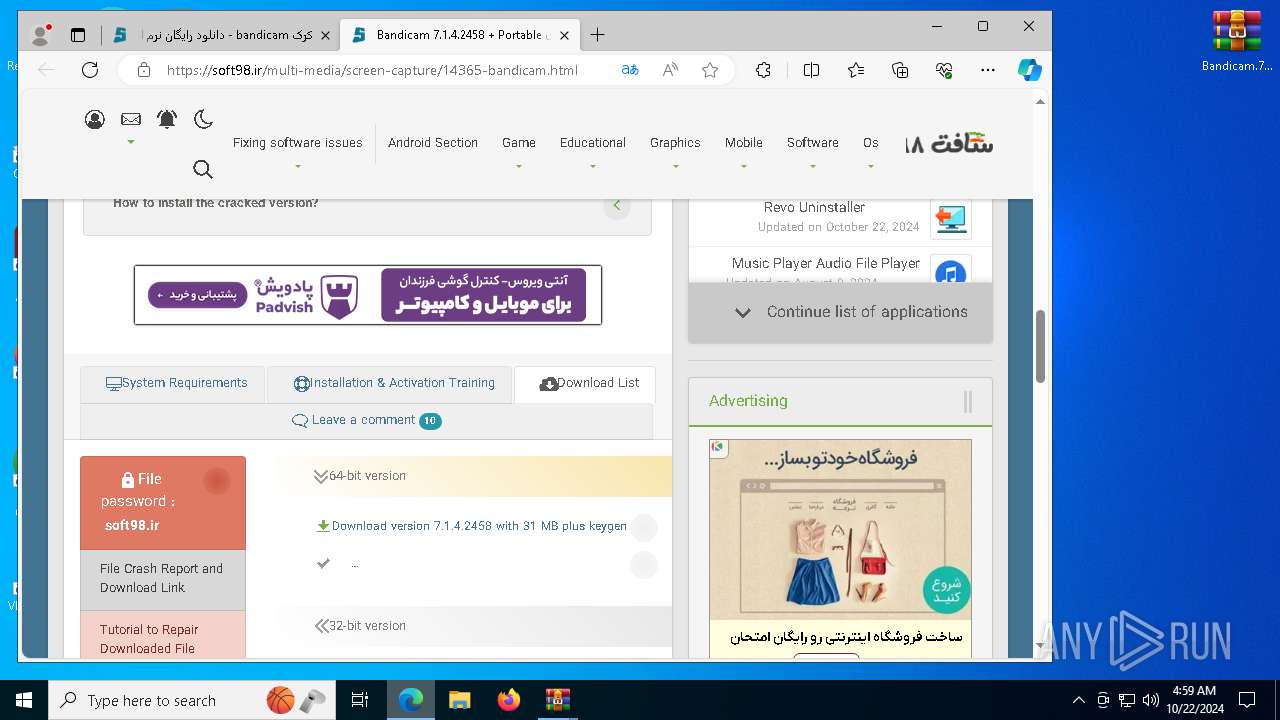The width and height of the screenshot is (1280, 720).
Task: Expand the 32-bit version section
Action: pos(360,626)
